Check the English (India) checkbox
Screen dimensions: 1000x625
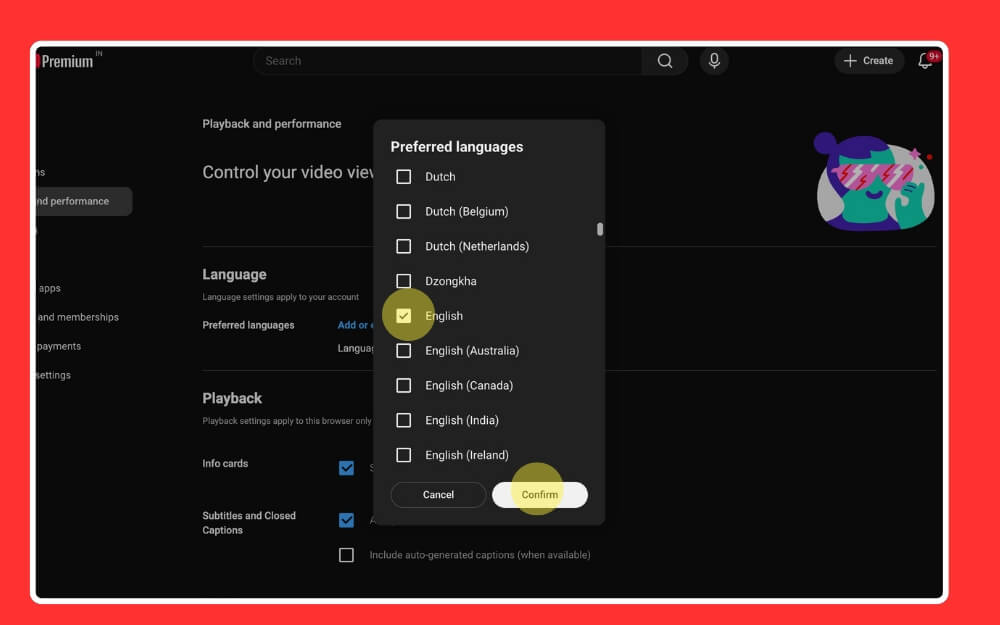click(404, 420)
